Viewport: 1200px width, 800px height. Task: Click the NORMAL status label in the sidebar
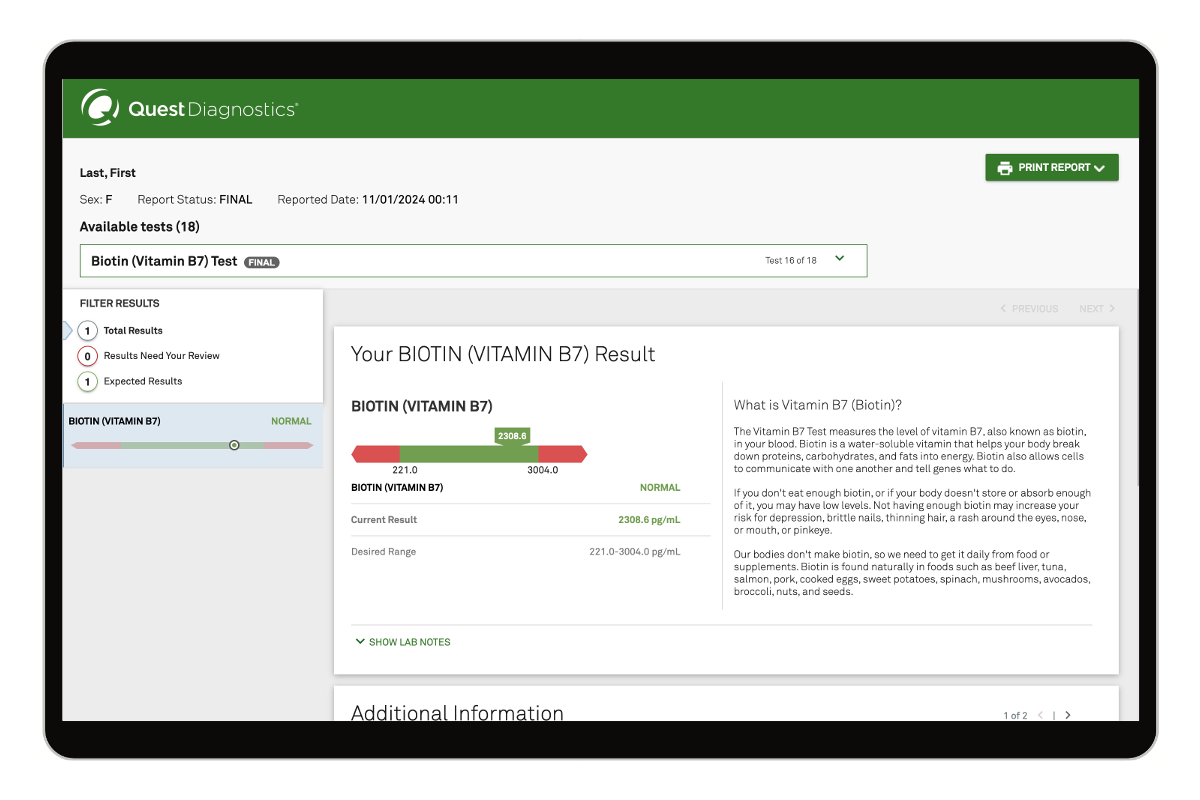coord(291,421)
